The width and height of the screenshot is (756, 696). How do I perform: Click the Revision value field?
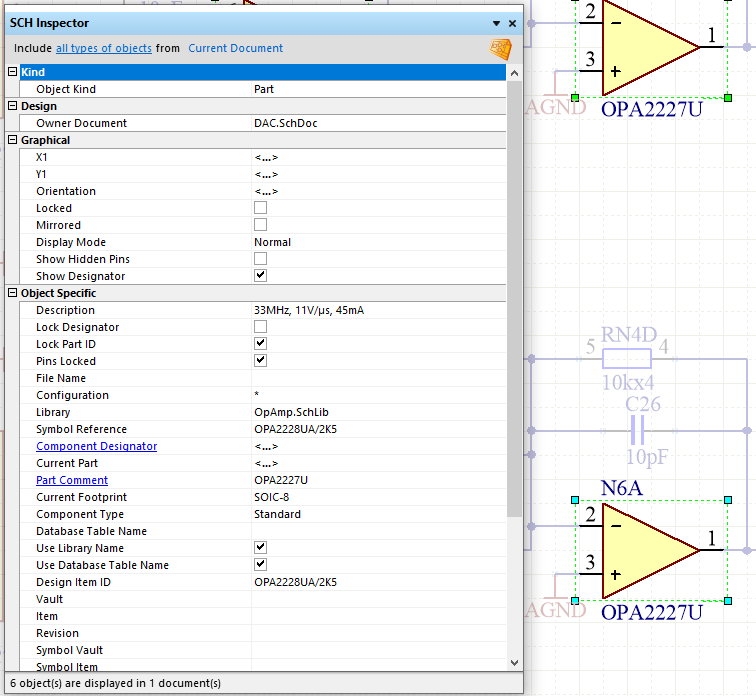378,633
